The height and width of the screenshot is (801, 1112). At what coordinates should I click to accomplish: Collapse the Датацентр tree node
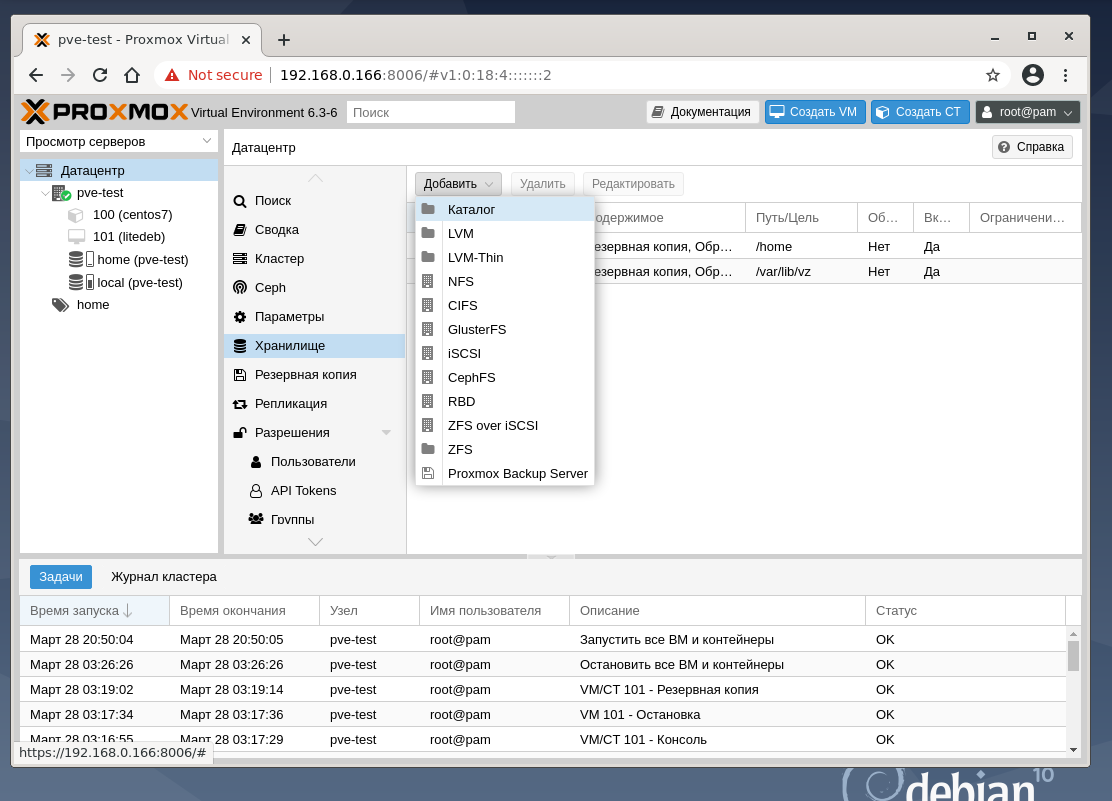pyautogui.click(x=28, y=171)
